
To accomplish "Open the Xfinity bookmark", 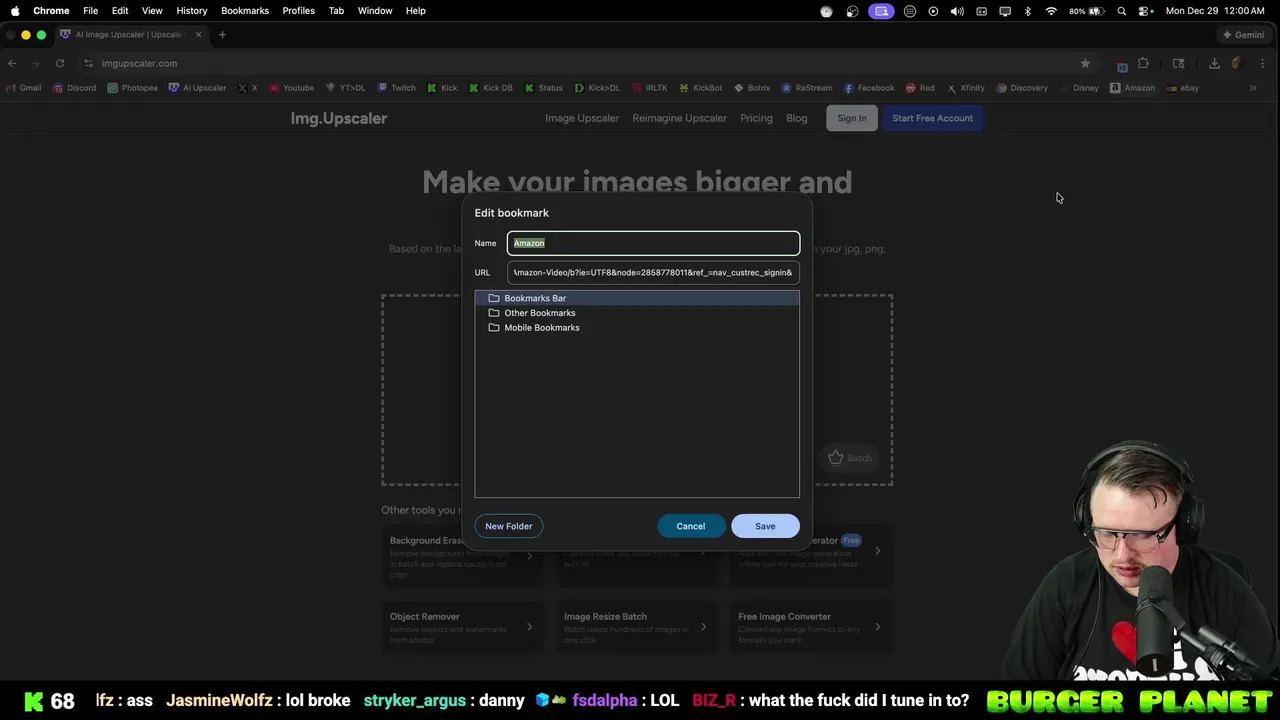I will [x=966, y=88].
